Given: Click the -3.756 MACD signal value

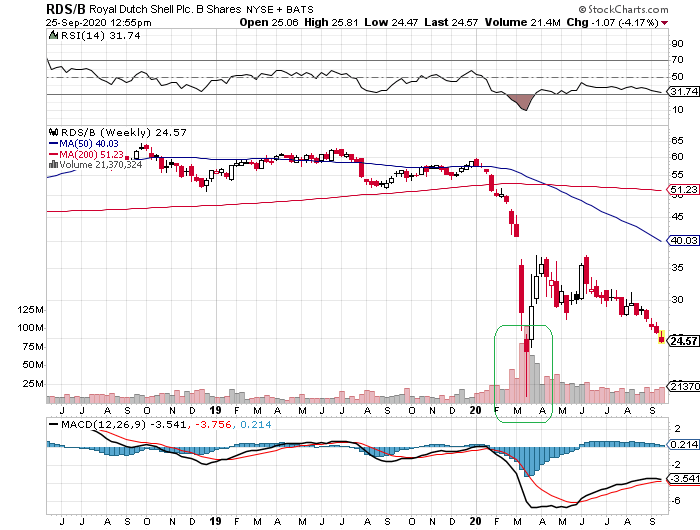Looking at the screenshot, I should [x=214, y=425].
